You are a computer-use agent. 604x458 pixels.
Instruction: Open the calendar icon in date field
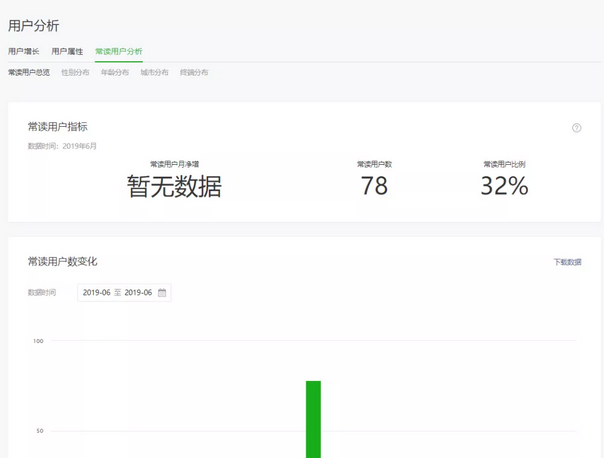[162, 292]
